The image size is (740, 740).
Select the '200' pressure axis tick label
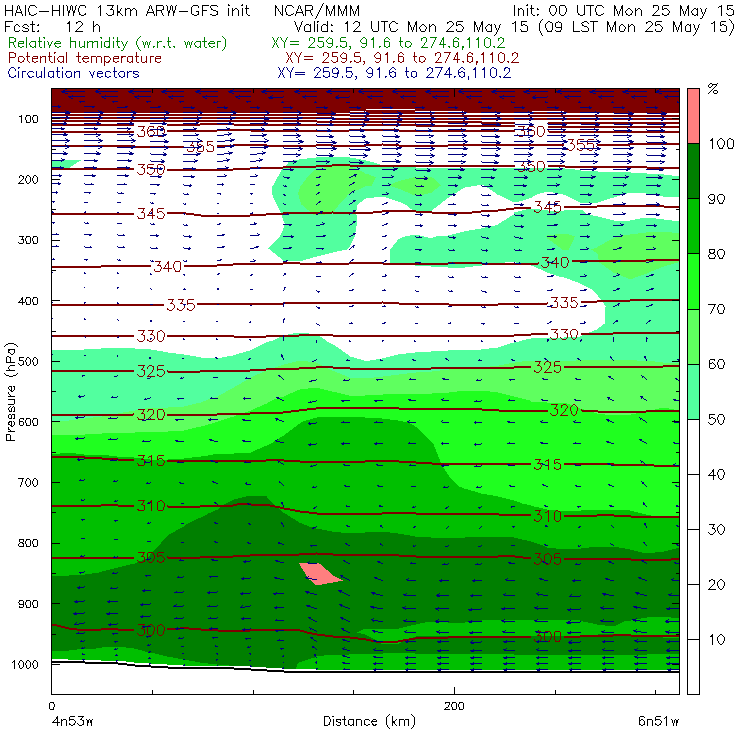click(28, 179)
